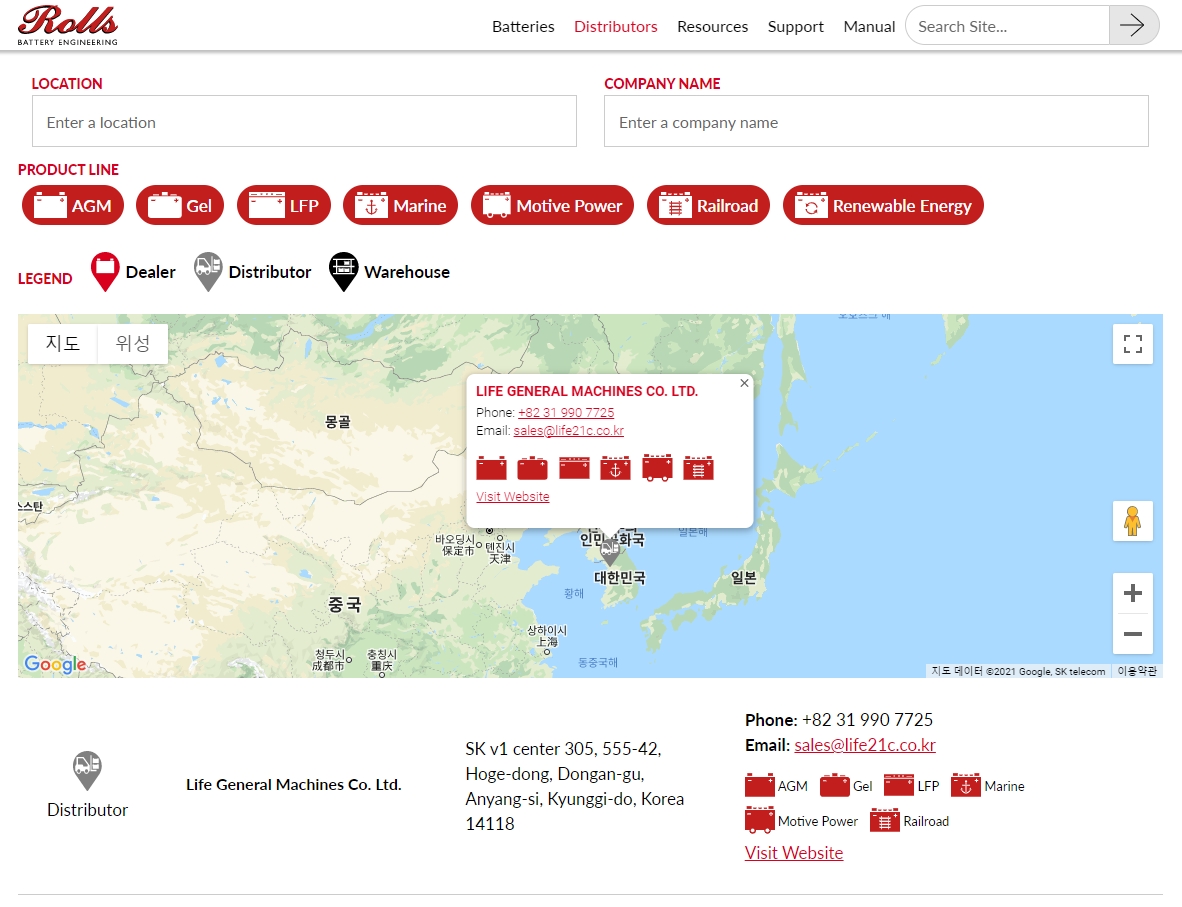Open the 이용약관 terms link
Screen dimensions: 1182x907
[1137, 671]
